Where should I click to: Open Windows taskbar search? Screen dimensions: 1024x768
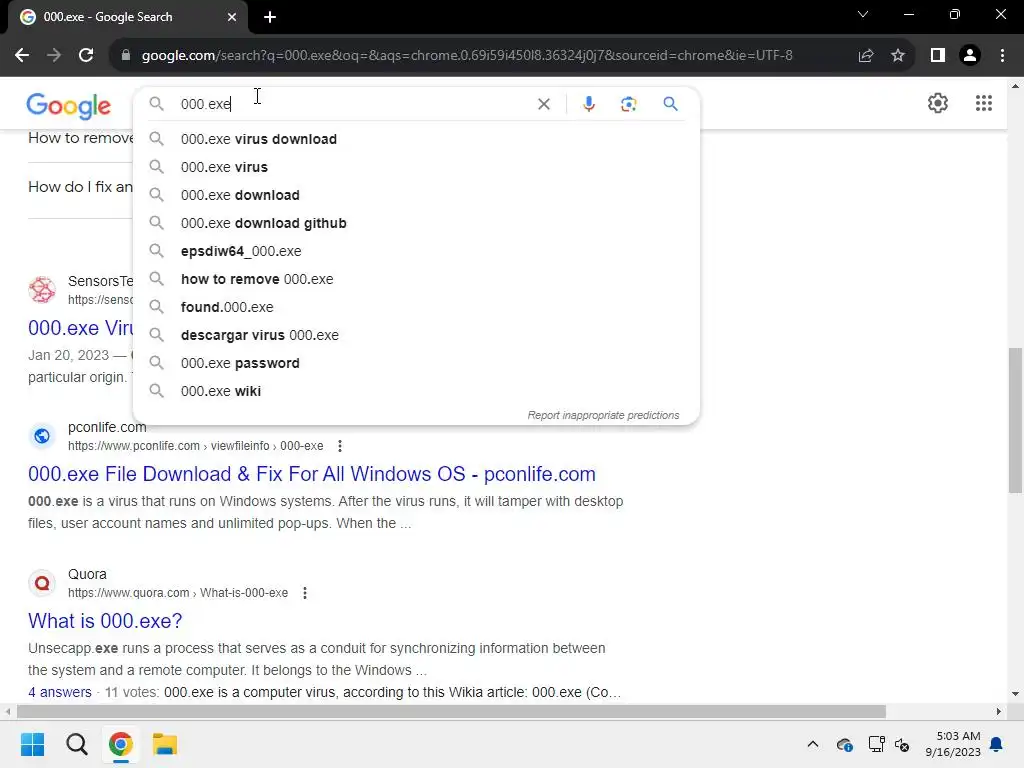click(x=76, y=744)
